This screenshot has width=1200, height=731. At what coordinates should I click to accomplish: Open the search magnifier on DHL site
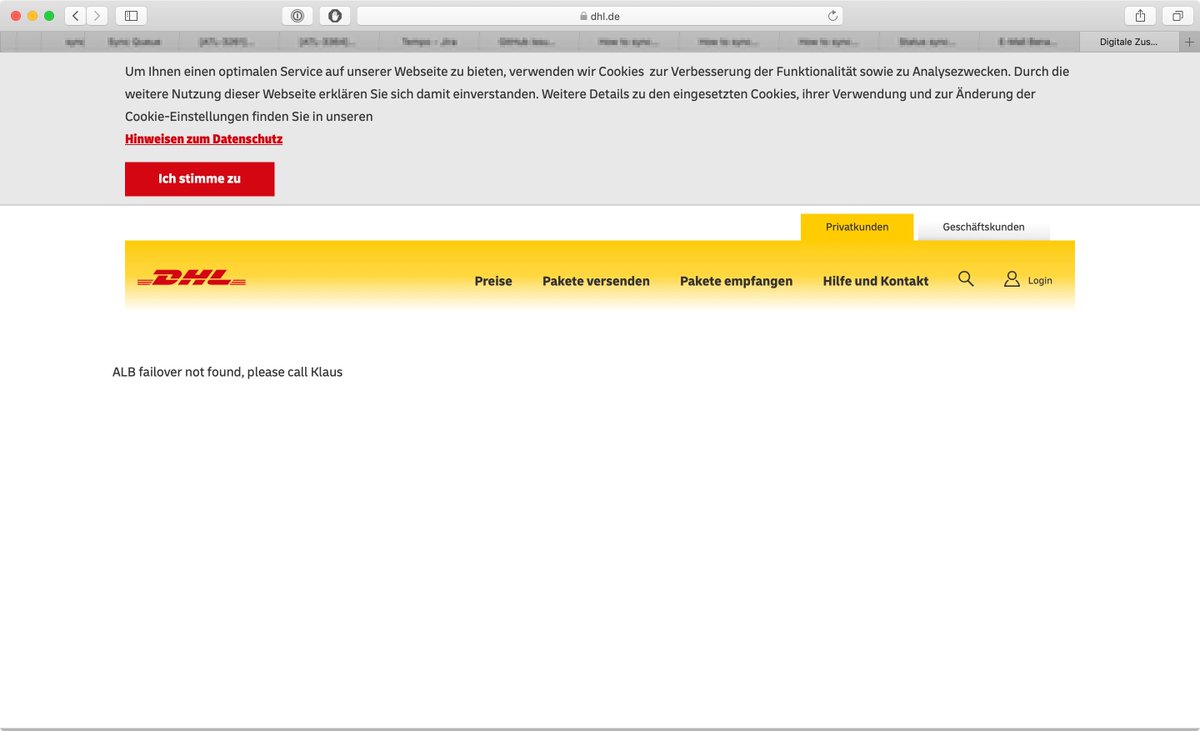(x=965, y=279)
